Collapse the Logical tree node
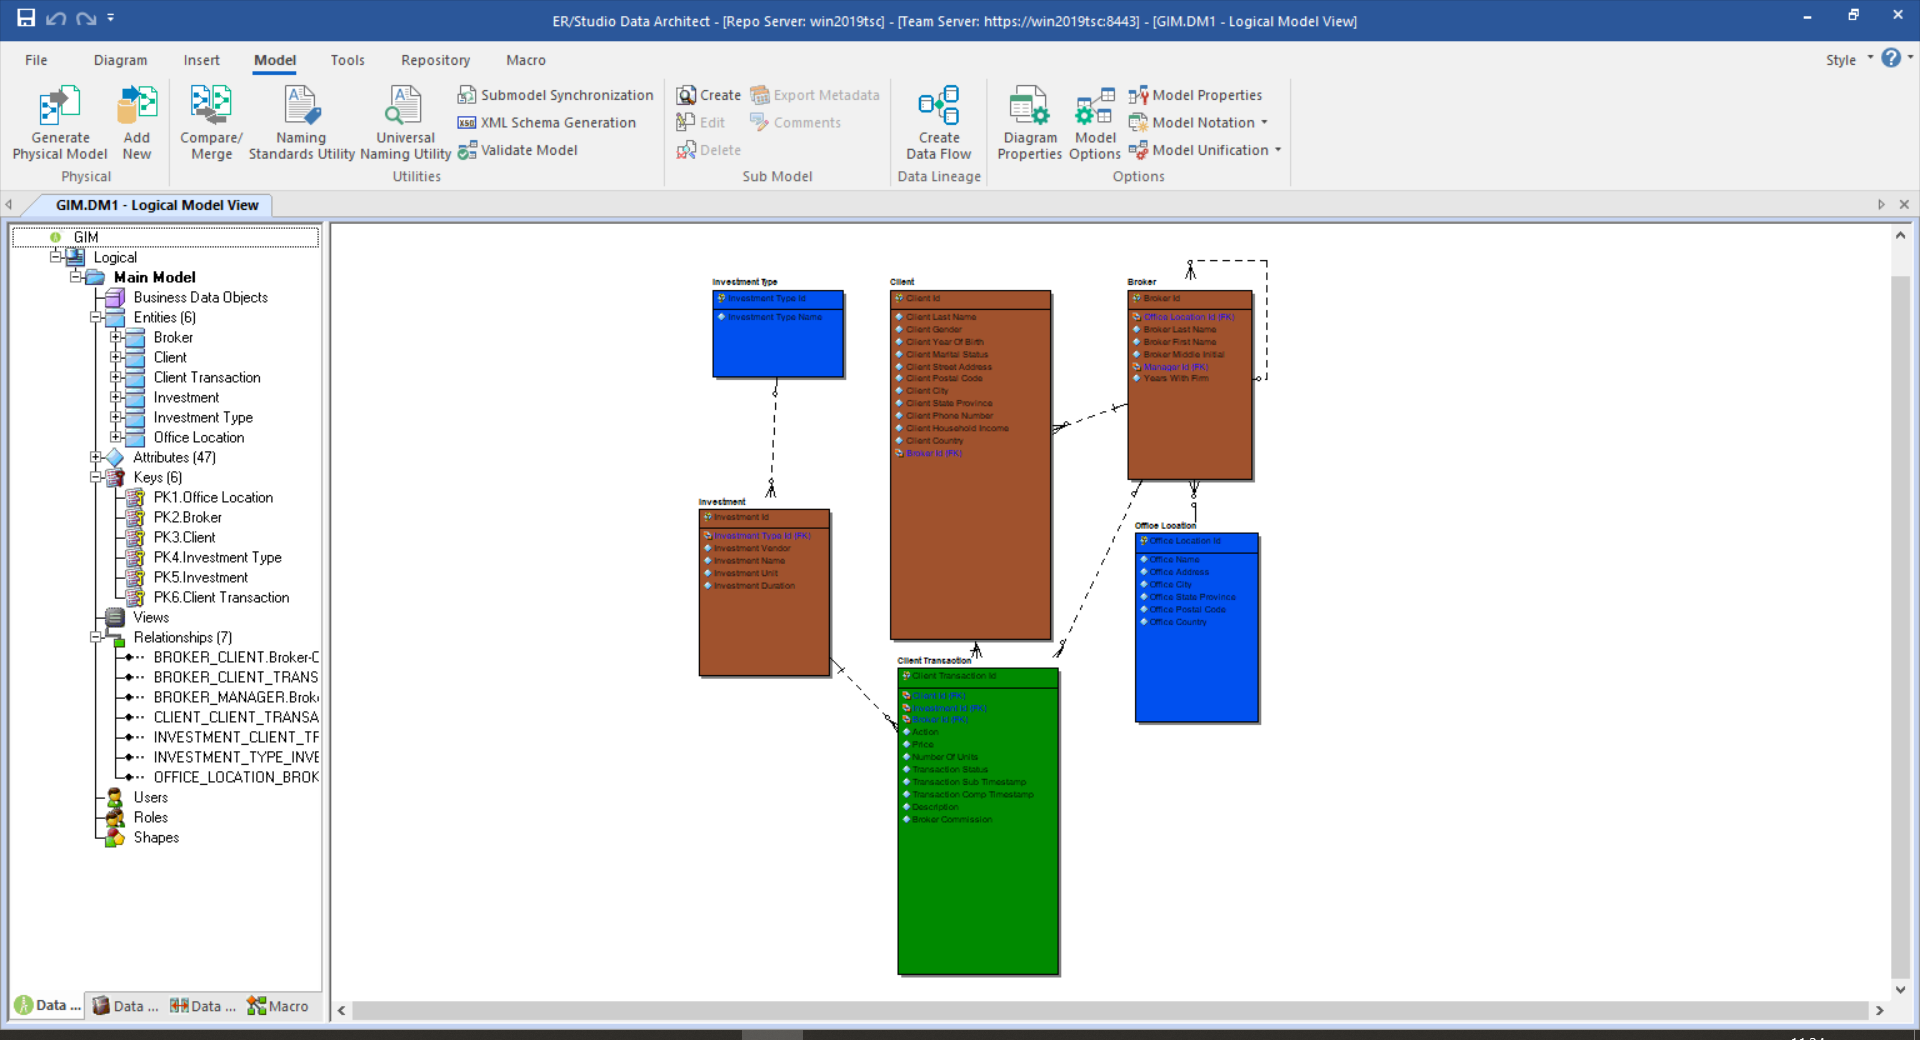Viewport: 1920px width, 1040px height. [56, 257]
